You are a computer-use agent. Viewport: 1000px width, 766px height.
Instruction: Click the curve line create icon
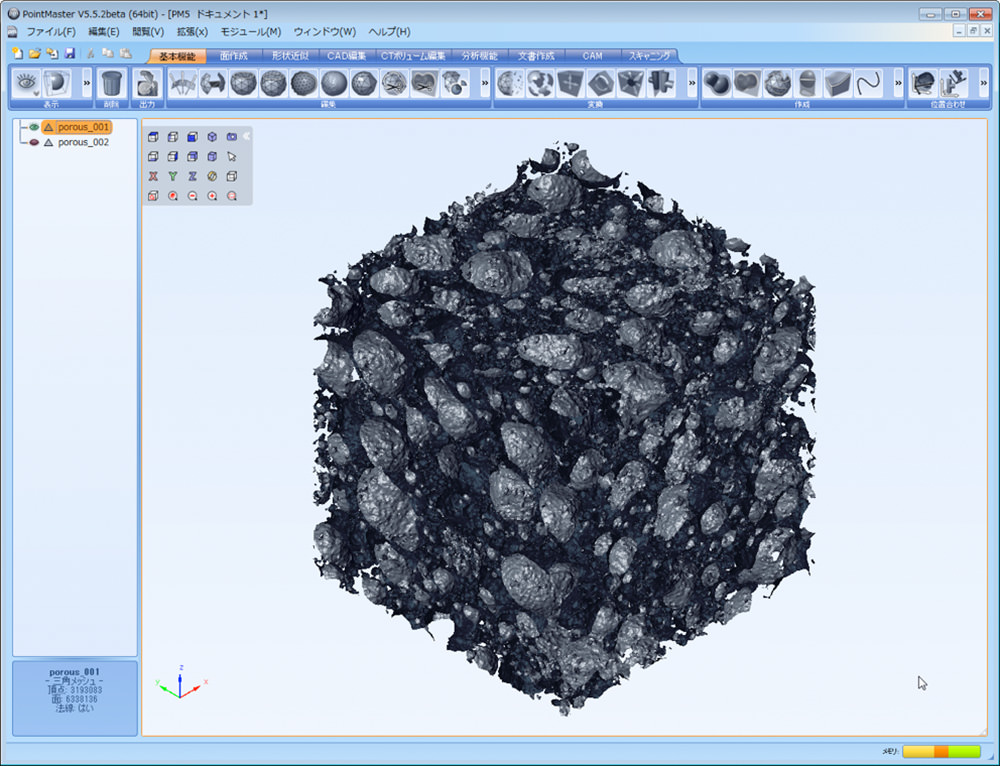[868, 83]
